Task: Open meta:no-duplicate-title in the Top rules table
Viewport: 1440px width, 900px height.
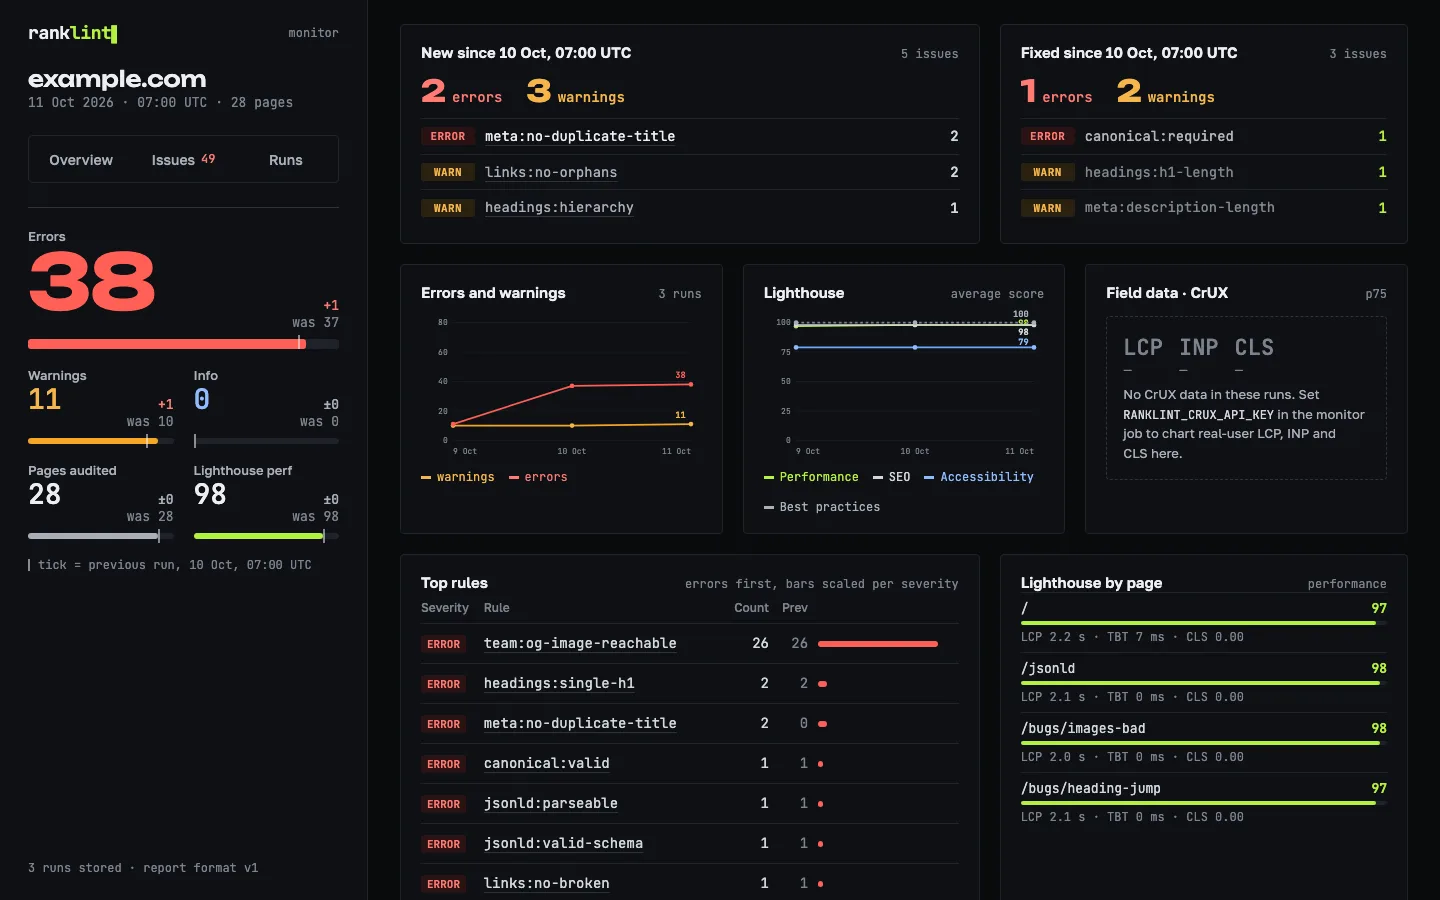Action: pos(580,723)
